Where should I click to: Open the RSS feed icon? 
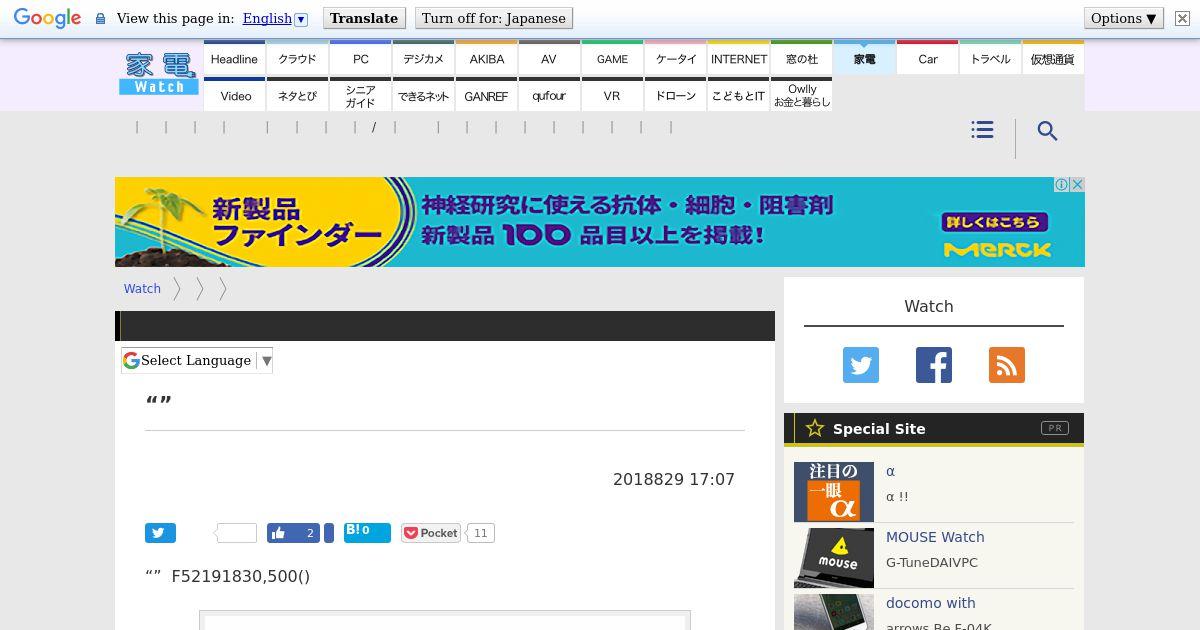1007,365
